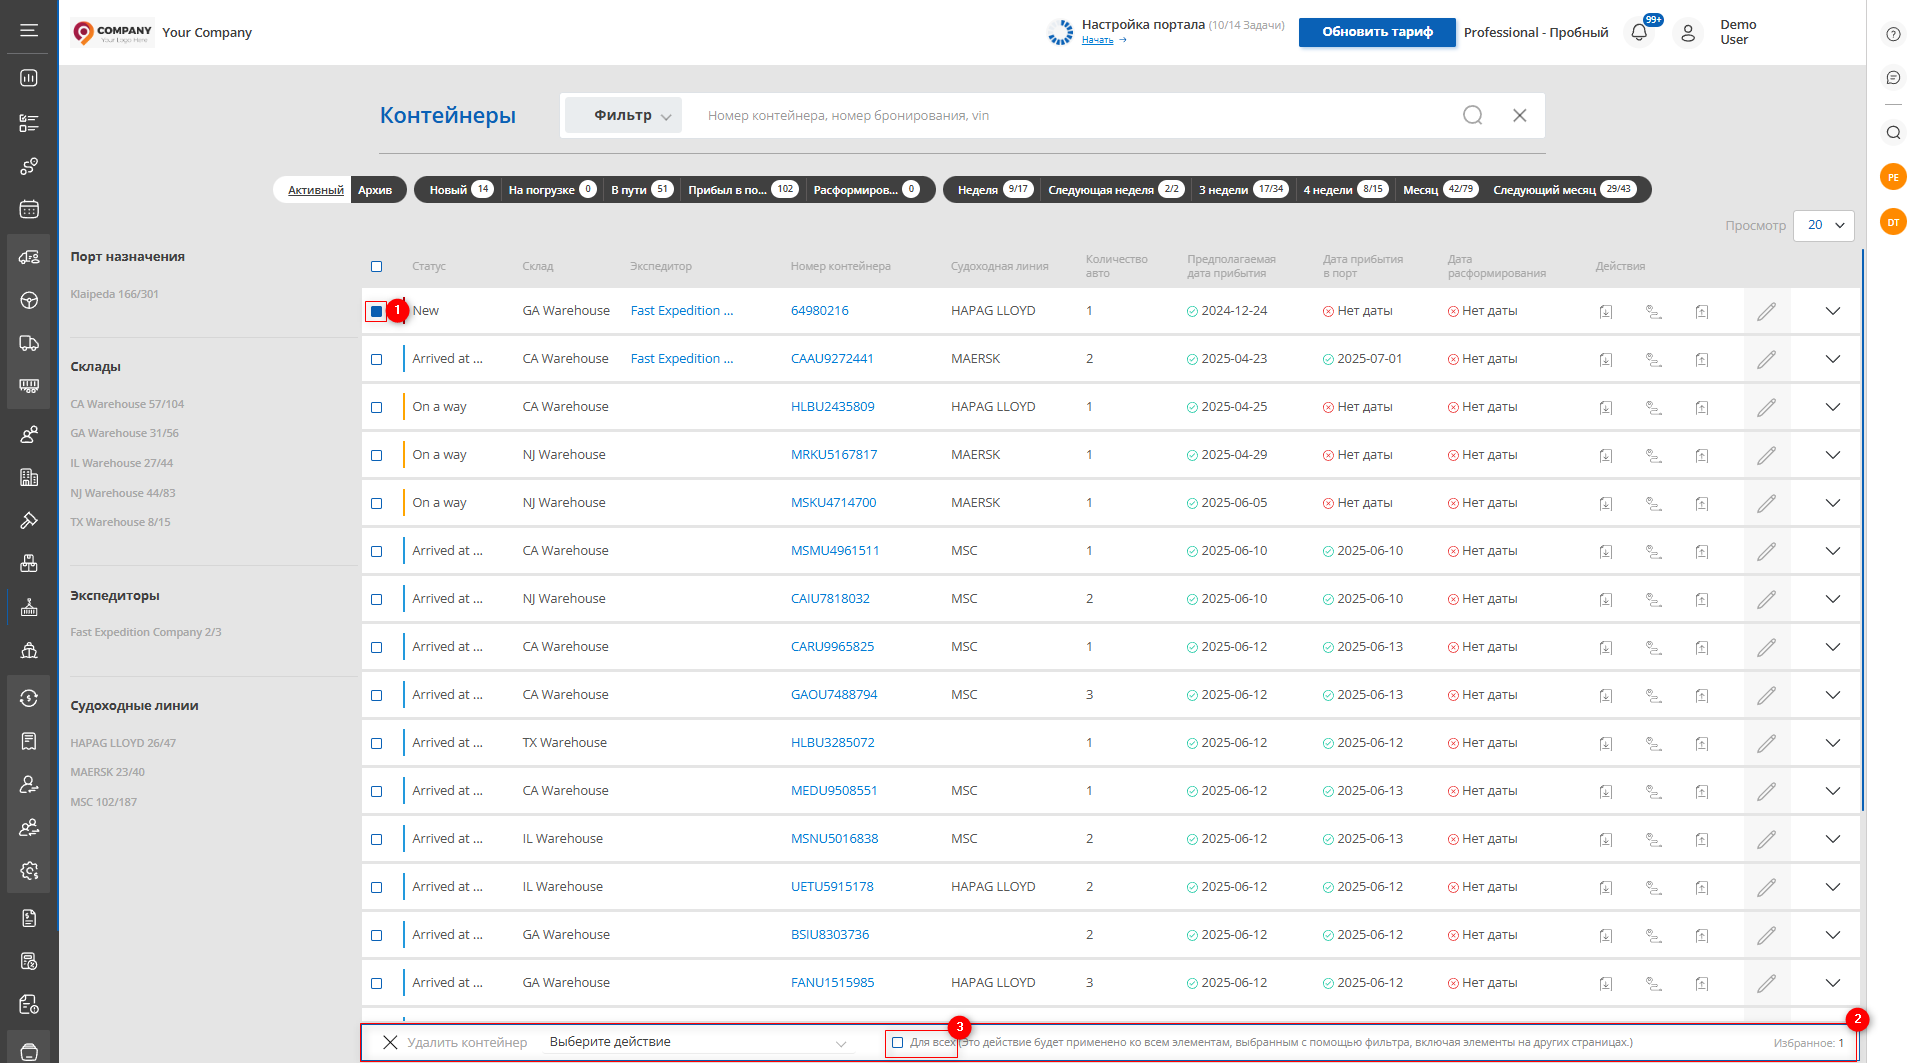Enable the 'Для всех' checkbox in bottom bar
Screen dimensions: 1919x1063
click(897, 1042)
